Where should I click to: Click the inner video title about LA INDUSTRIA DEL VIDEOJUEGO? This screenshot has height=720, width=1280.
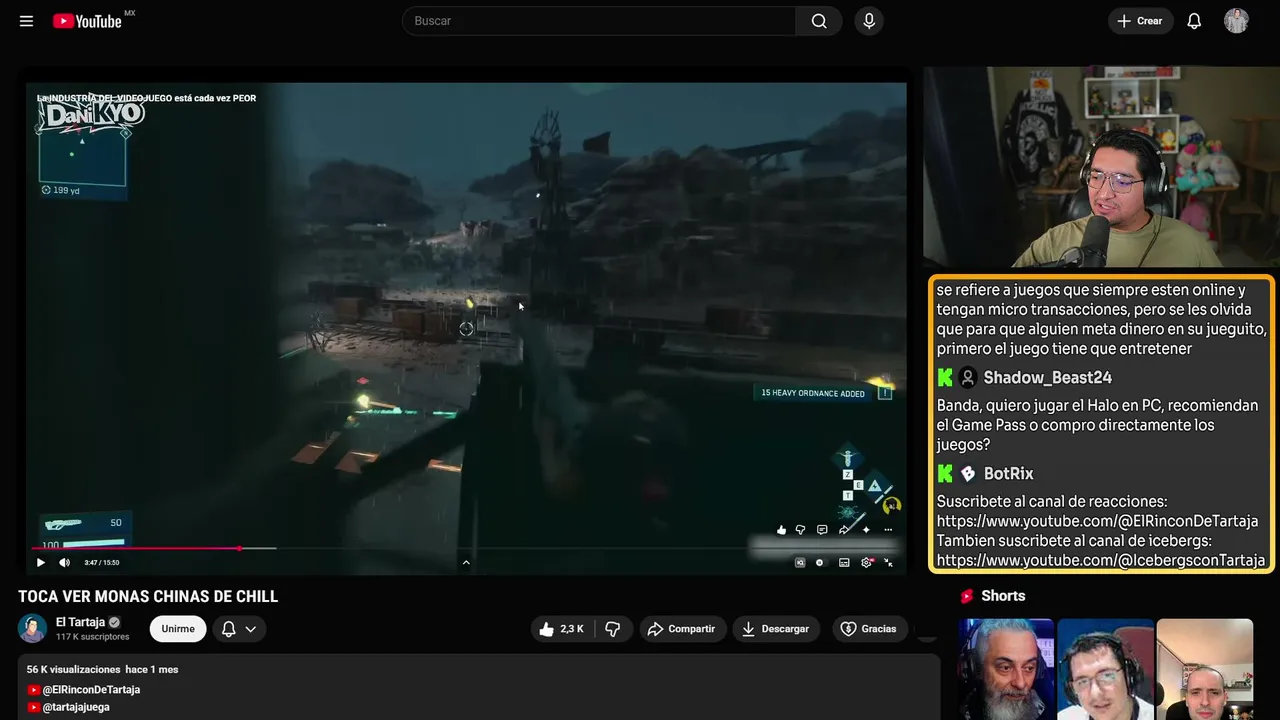(x=147, y=98)
